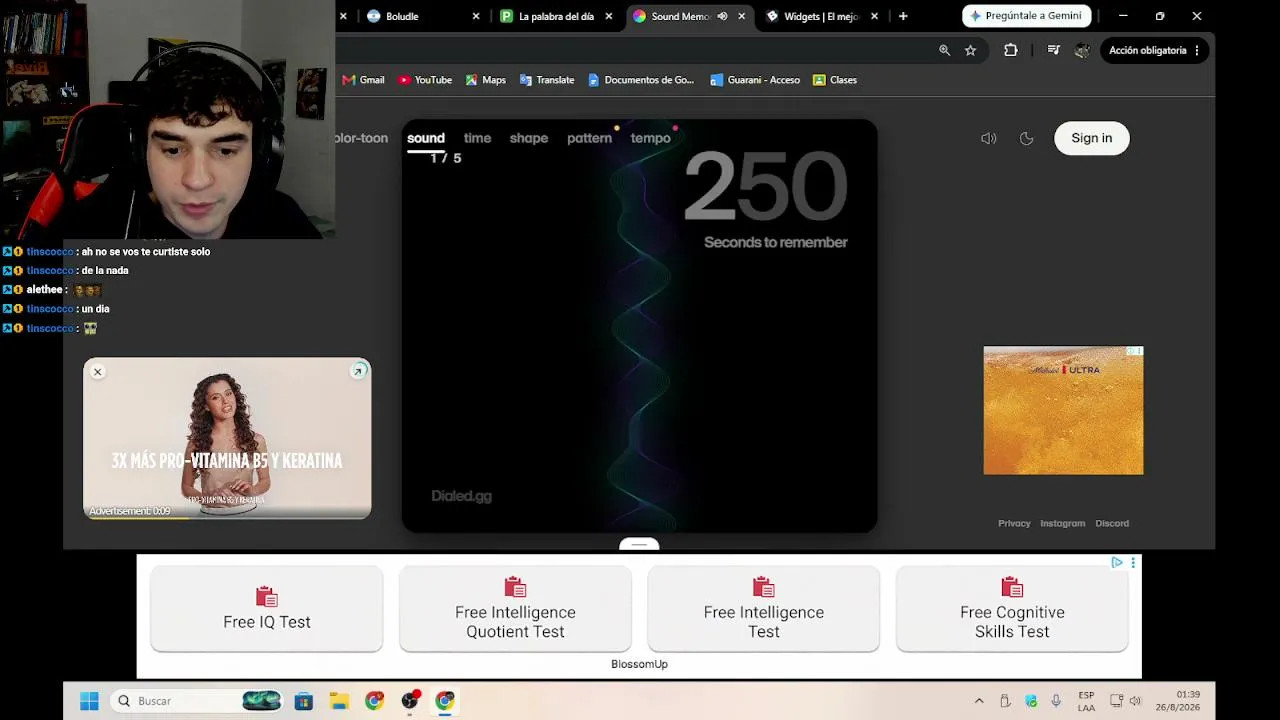Open the Windows Start menu
The height and width of the screenshot is (720, 1280).
pos(89,701)
